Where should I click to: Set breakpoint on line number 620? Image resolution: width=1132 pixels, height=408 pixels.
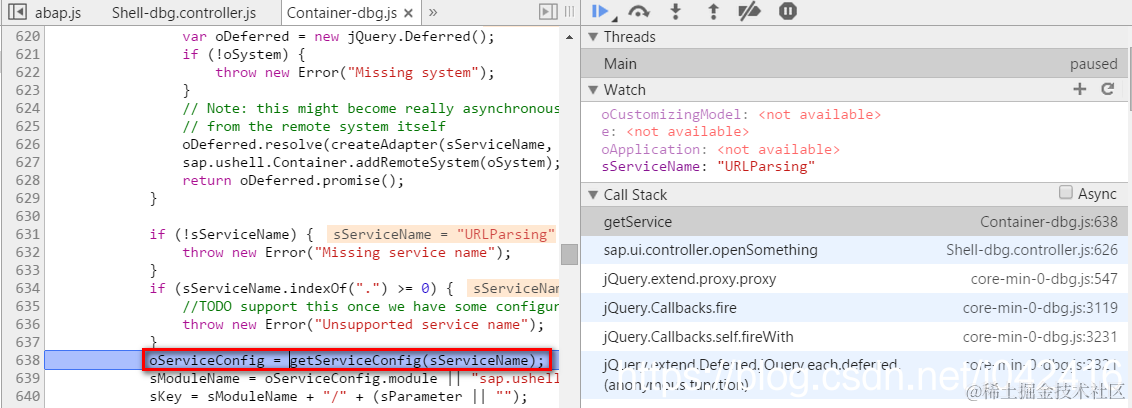tap(27, 36)
